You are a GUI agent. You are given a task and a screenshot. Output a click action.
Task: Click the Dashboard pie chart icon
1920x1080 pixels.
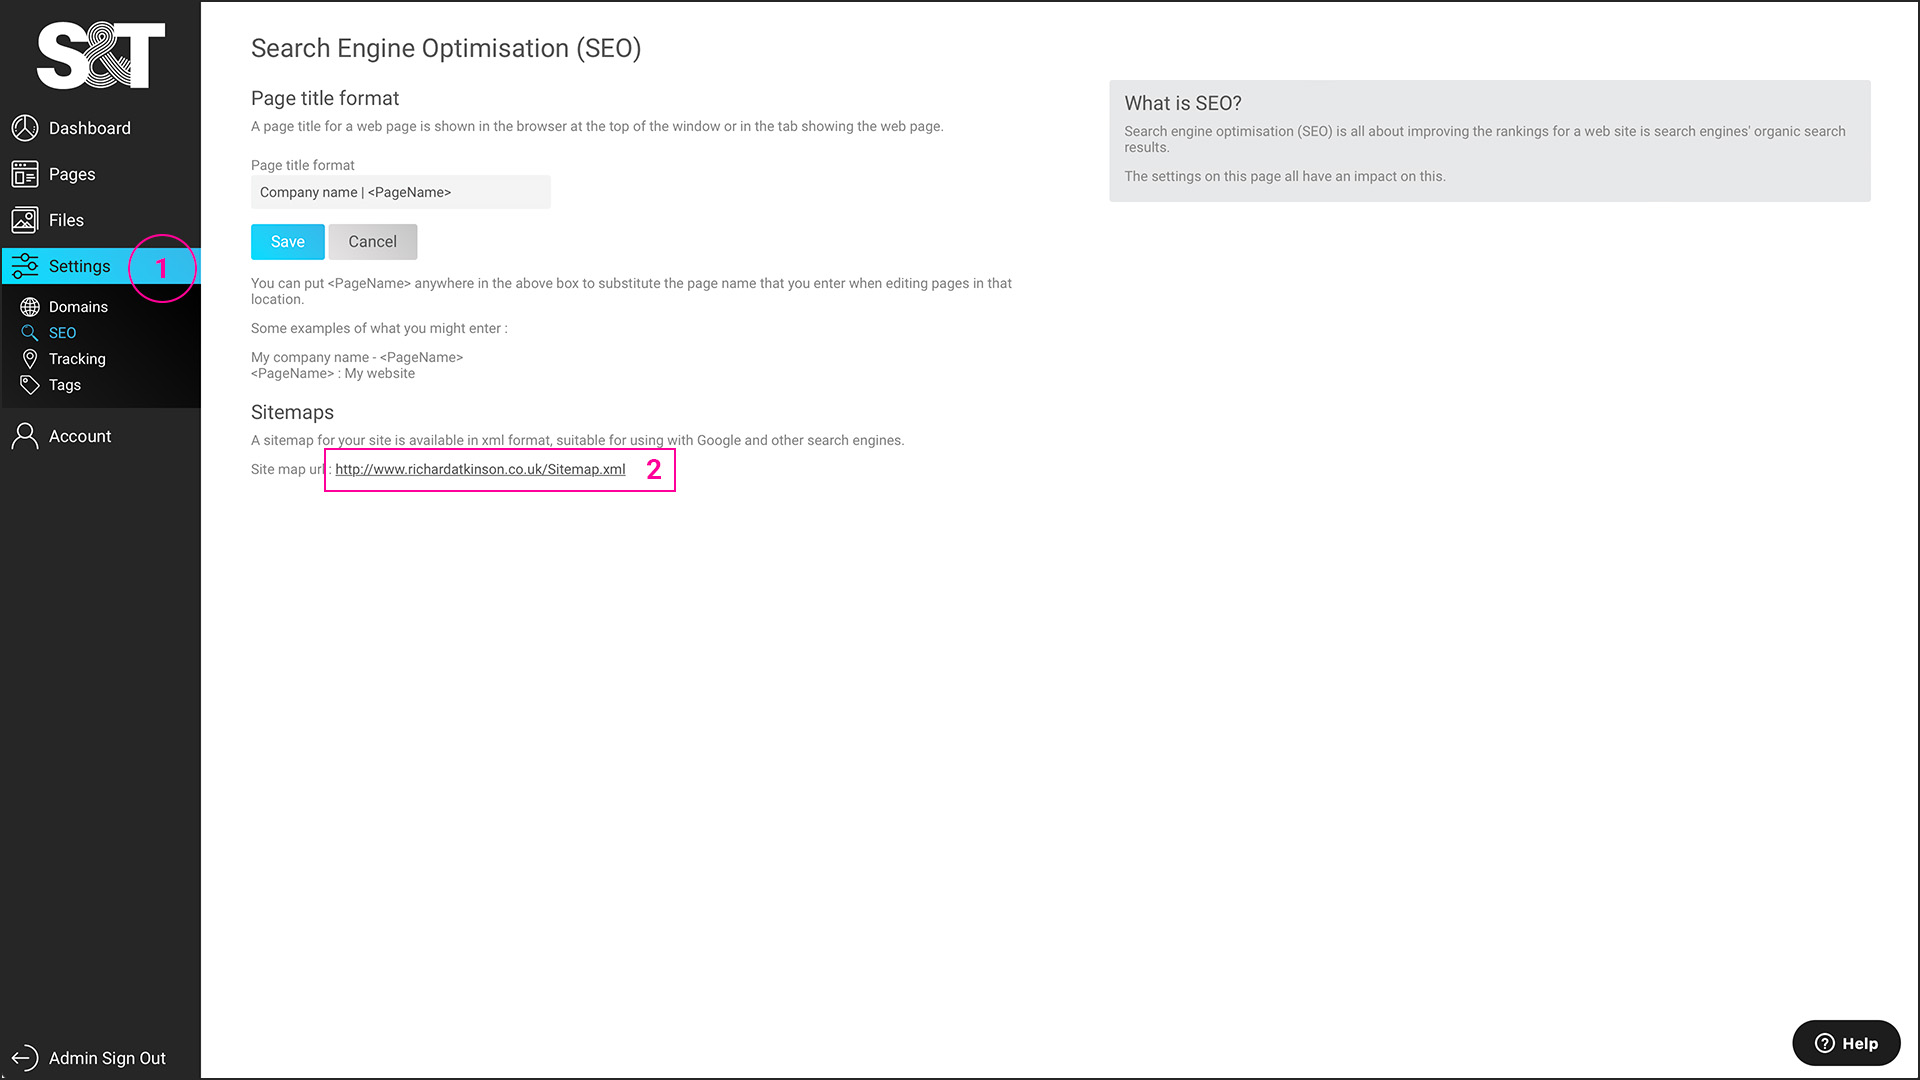[25, 128]
